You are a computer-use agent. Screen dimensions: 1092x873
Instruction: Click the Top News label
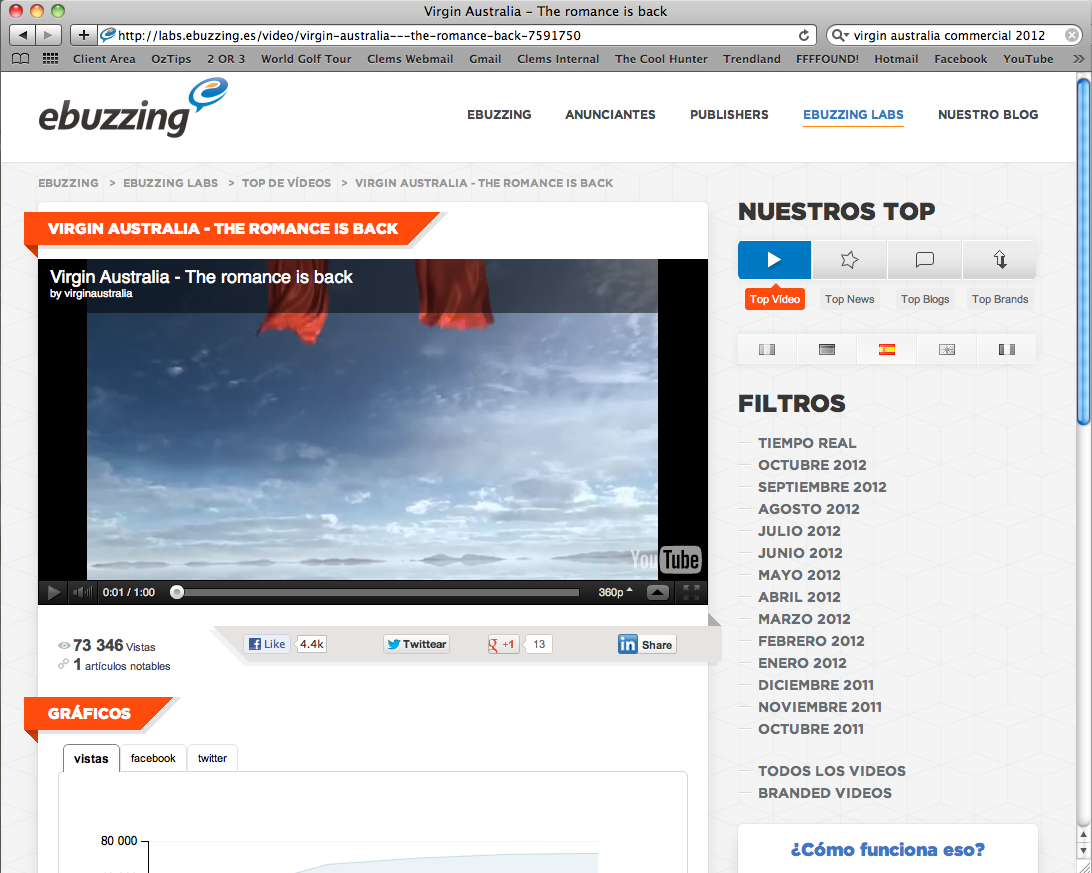click(850, 299)
